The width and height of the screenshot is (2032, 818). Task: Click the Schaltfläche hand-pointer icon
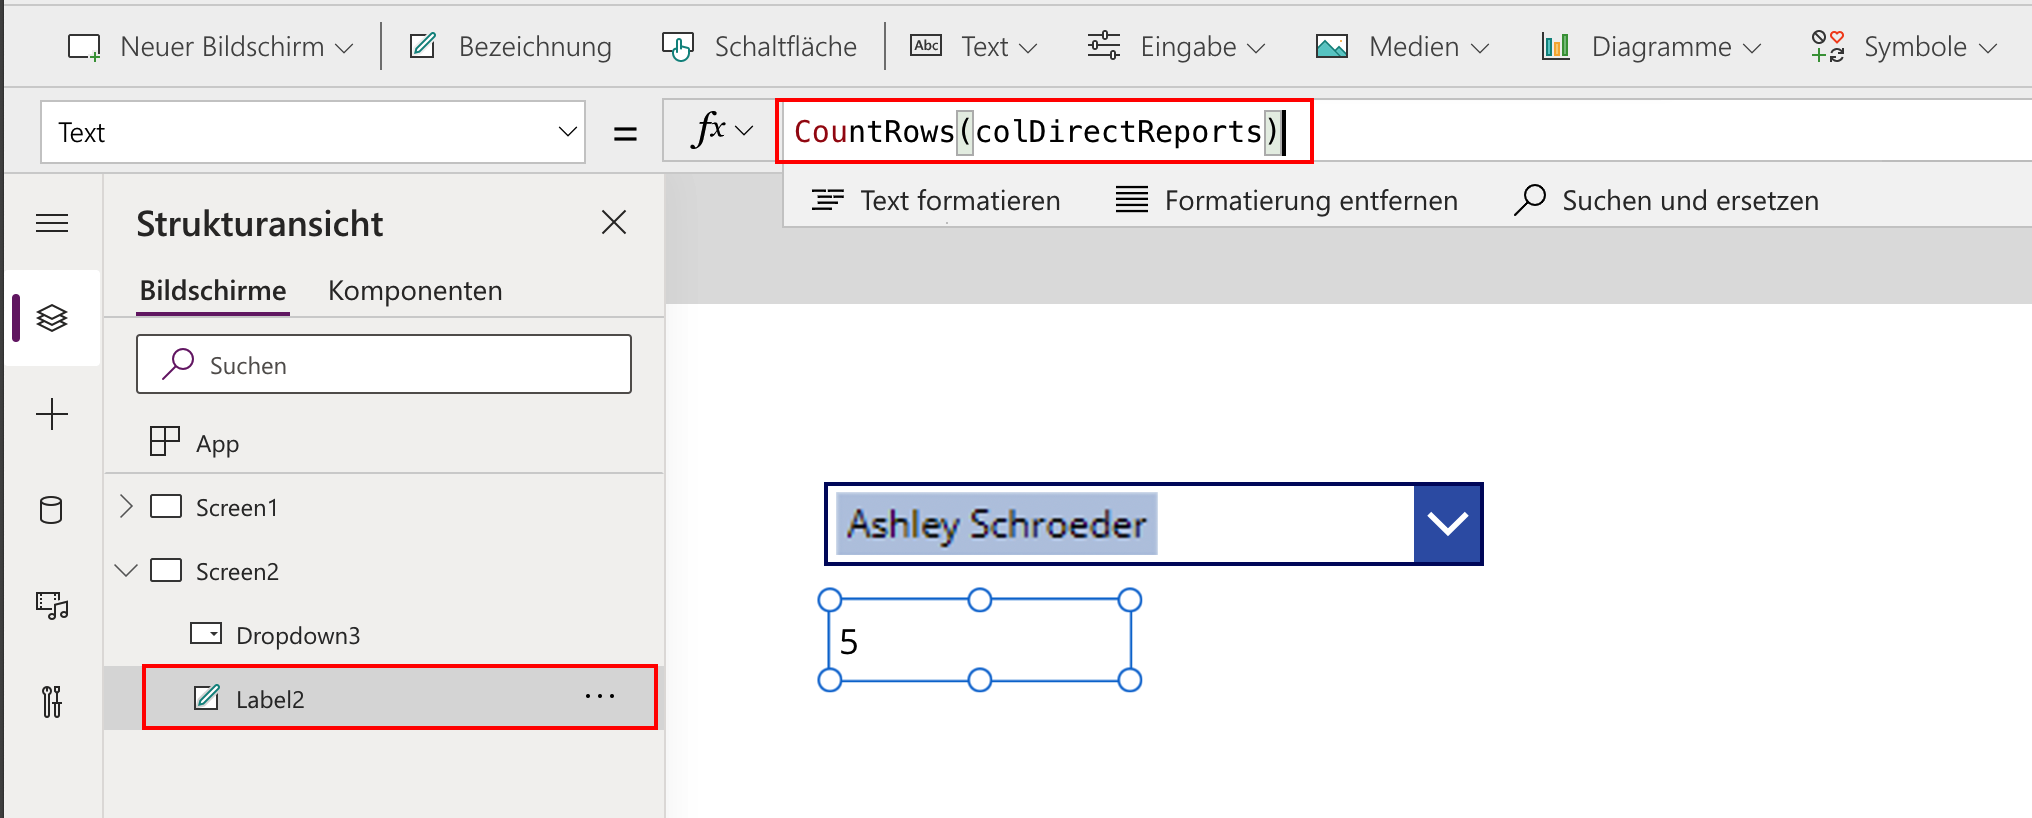coord(677,47)
